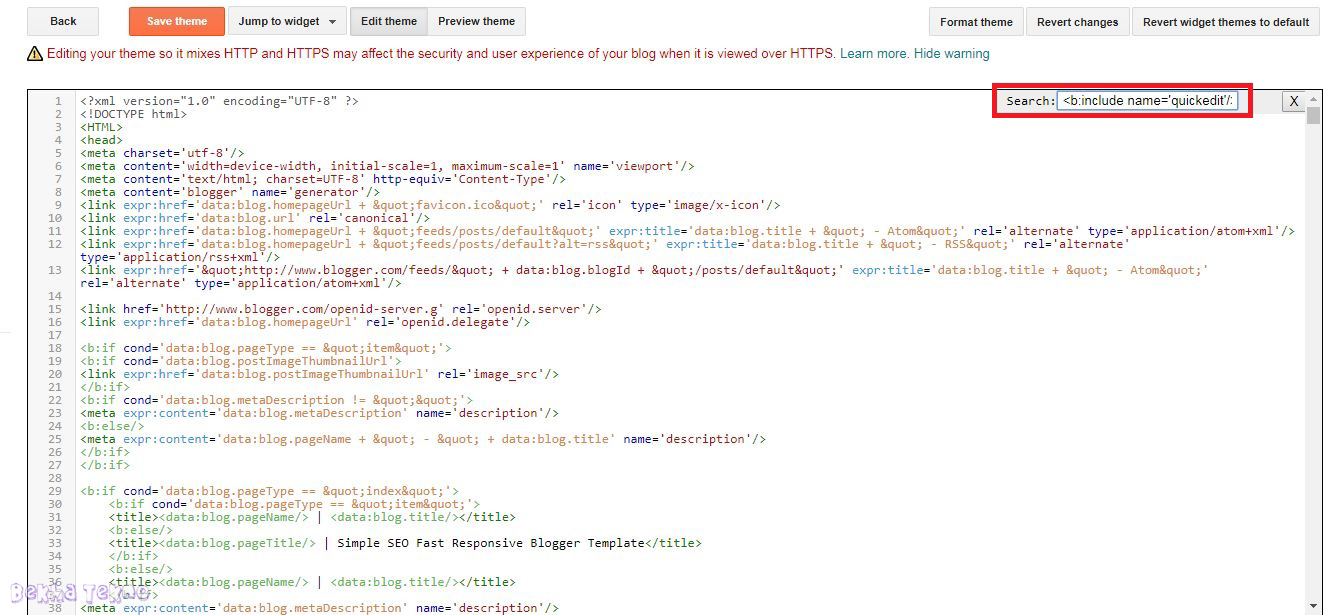Click line number 1 in gutter

click(x=58, y=101)
